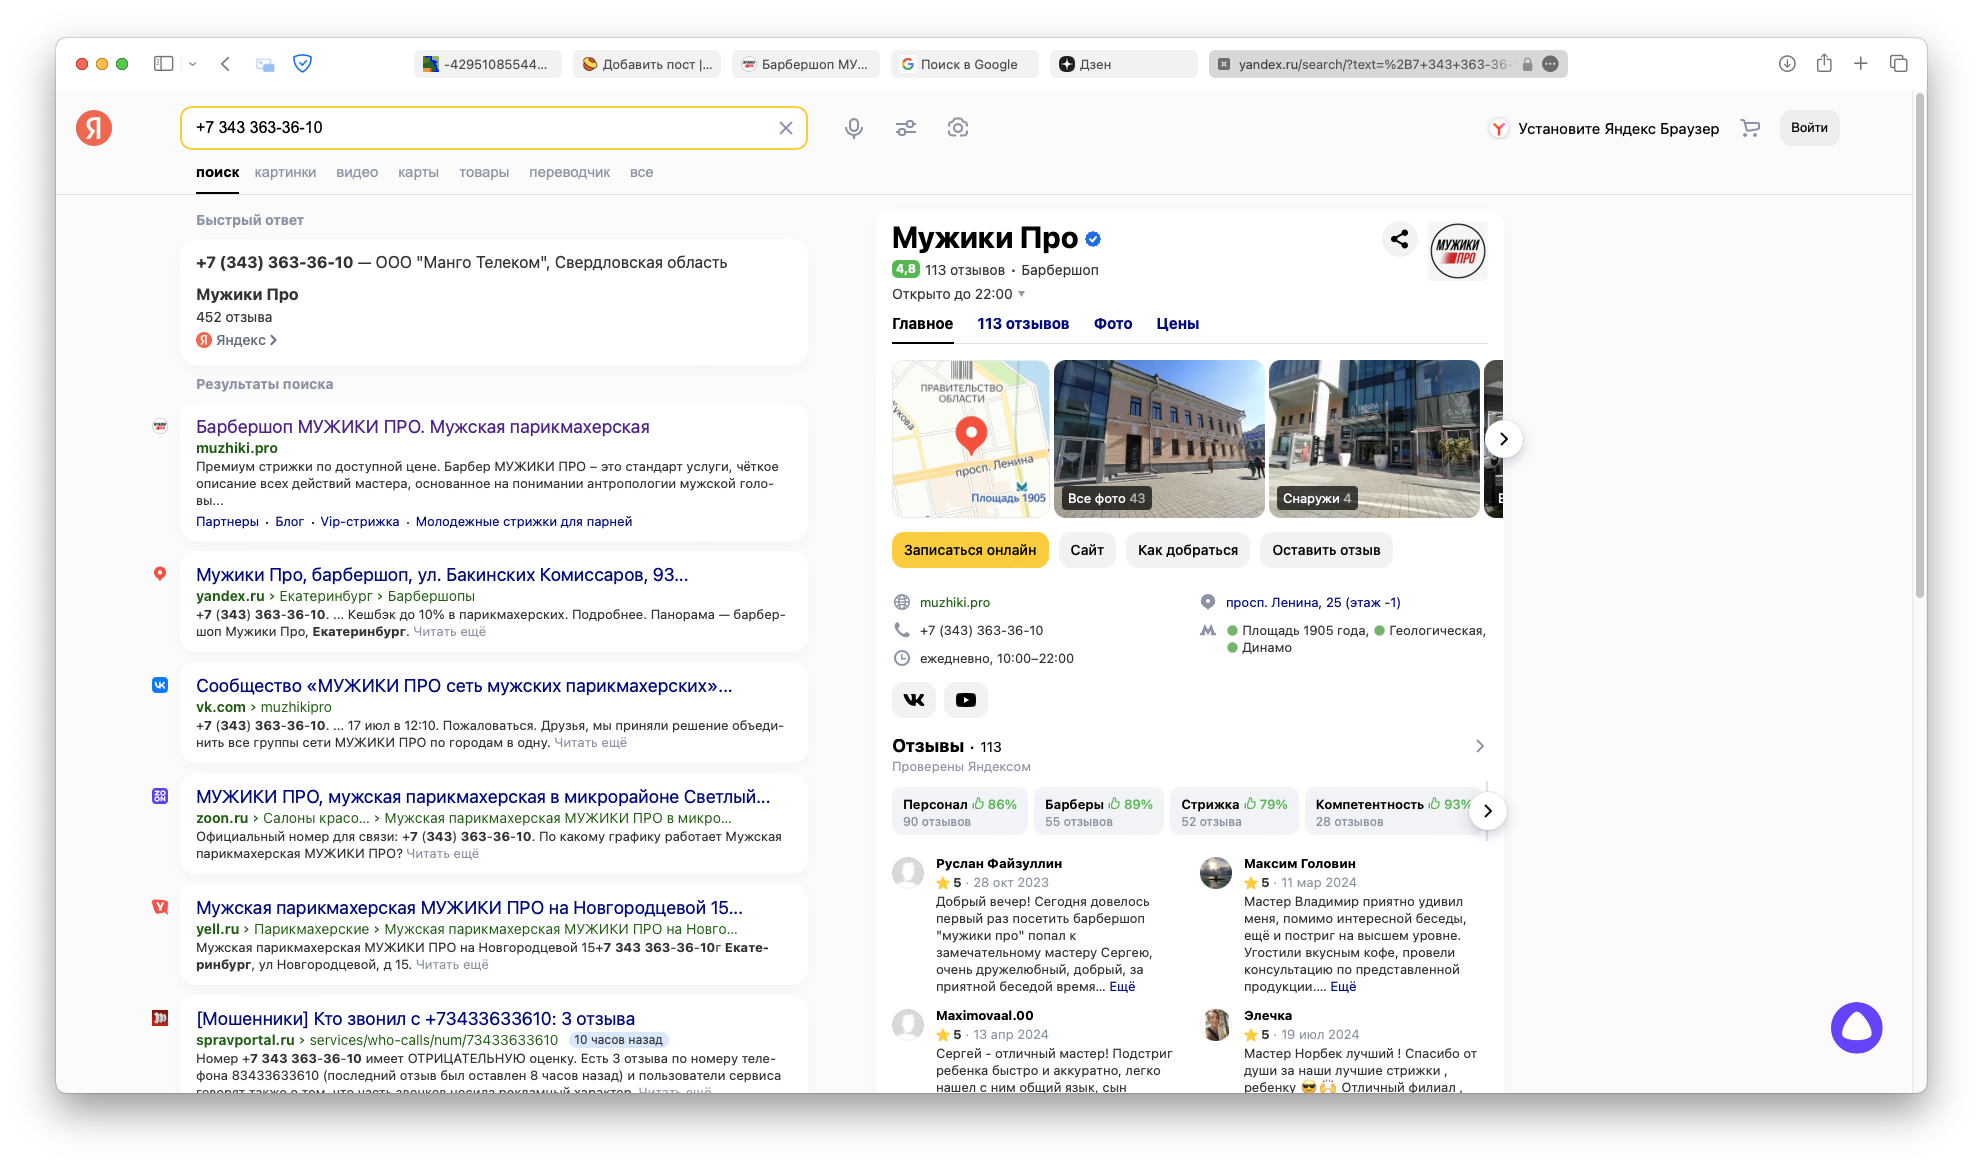
Task: Click the Записаться онлайн button
Action: 970,550
